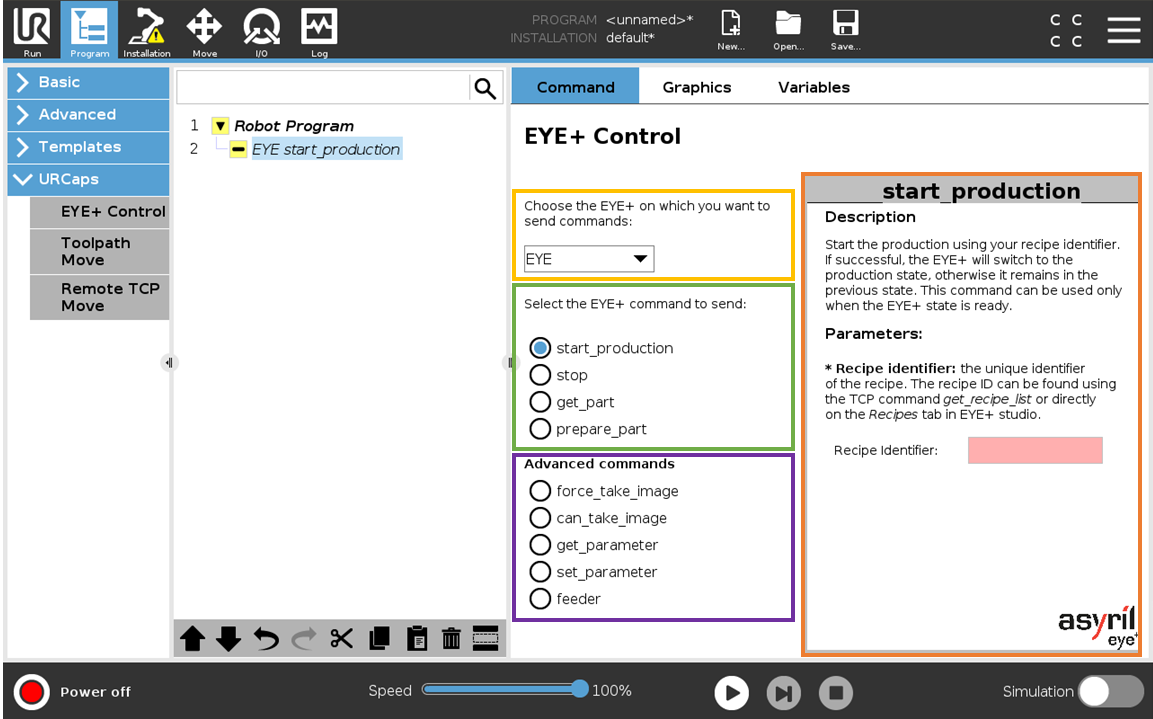Viewport: 1153px width, 719px height.
Task: Collapse the URCaps section
Action: point(88,179)
